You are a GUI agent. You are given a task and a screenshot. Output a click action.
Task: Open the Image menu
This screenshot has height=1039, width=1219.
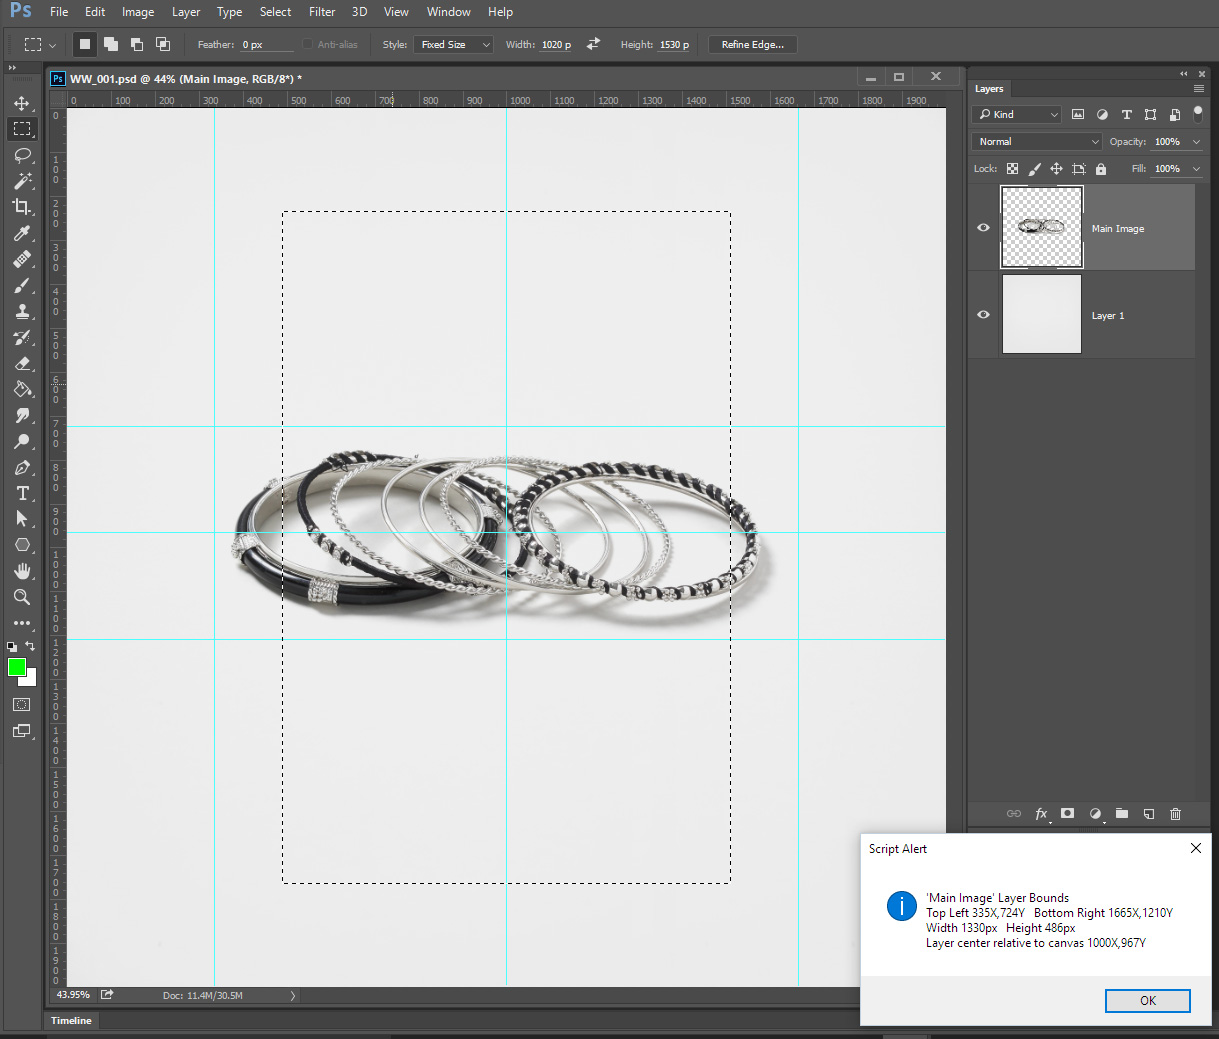[138, 12]
